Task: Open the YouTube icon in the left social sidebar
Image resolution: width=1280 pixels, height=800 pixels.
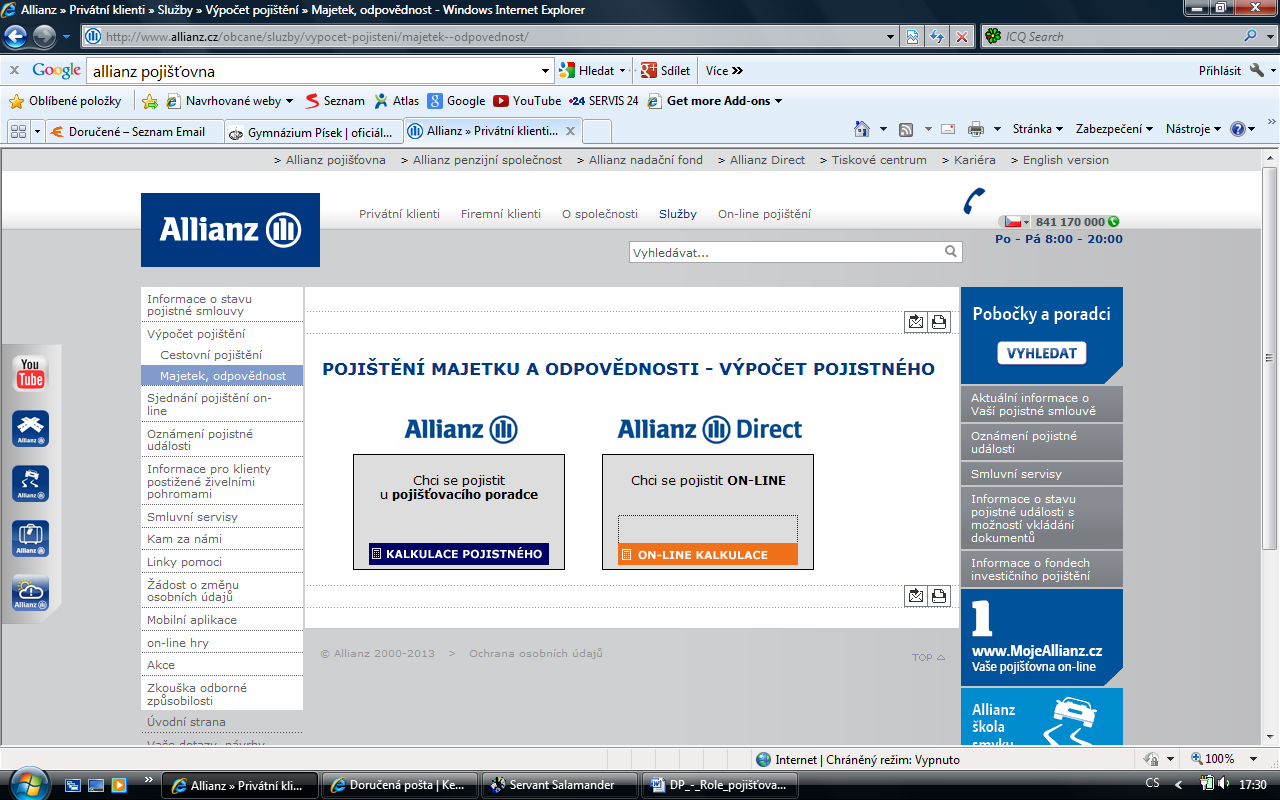Action: [30, 374]
